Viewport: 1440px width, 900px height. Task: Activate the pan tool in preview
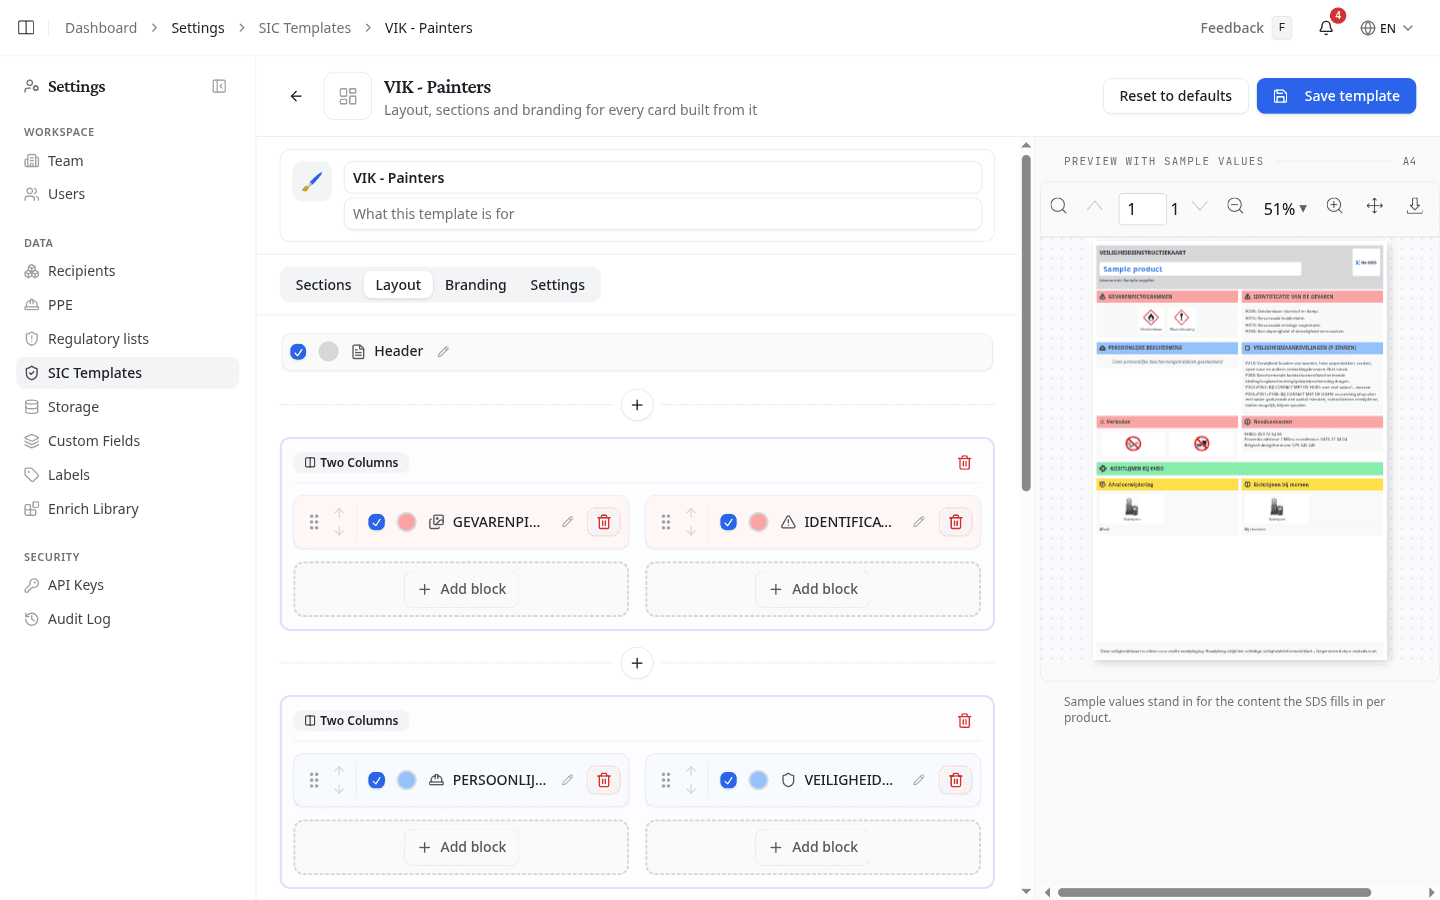pyautogui.click(x=1375, y=206)
